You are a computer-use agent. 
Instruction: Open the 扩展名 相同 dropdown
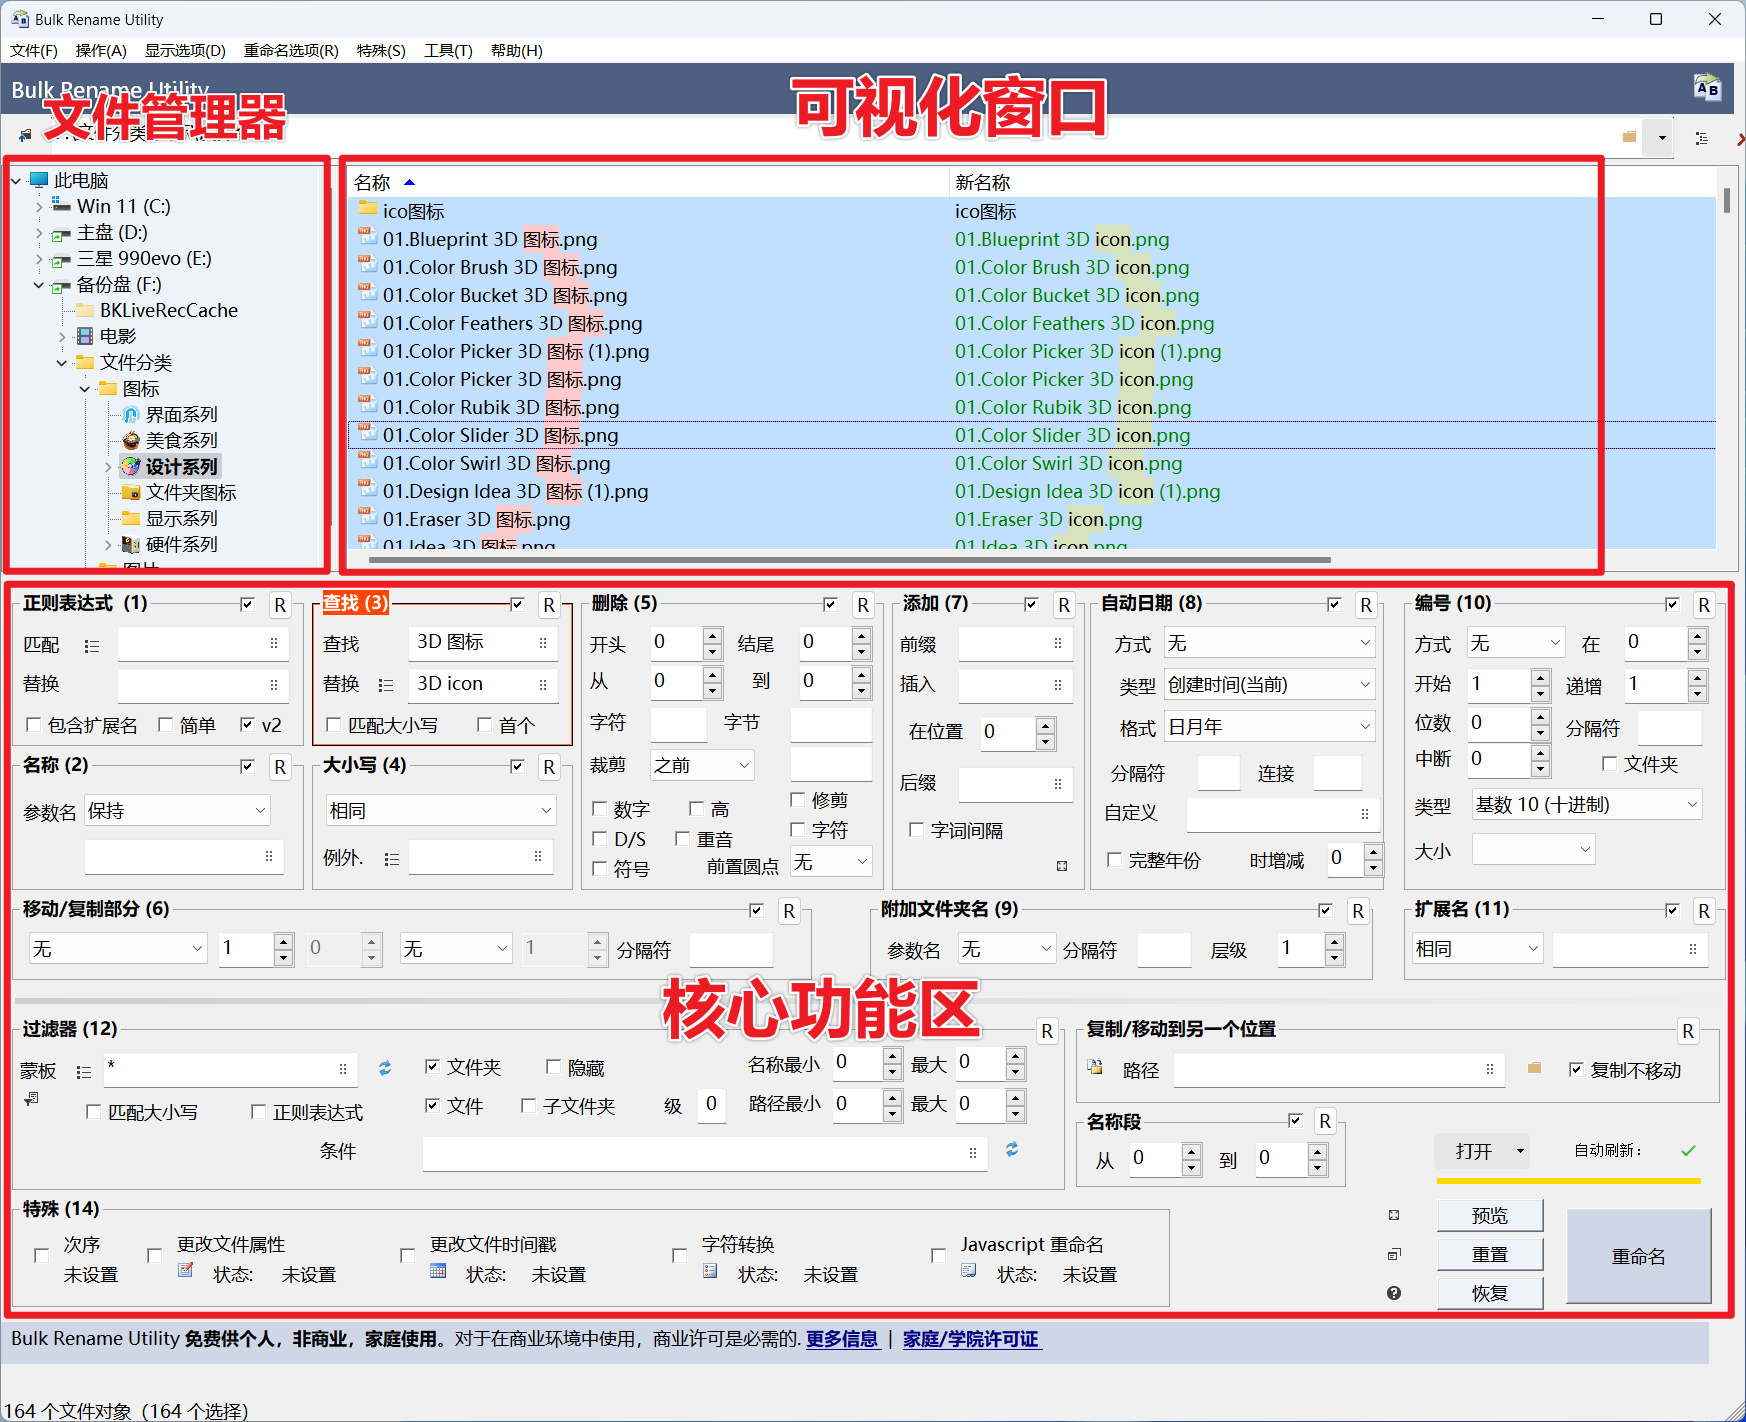(1478, 949)
